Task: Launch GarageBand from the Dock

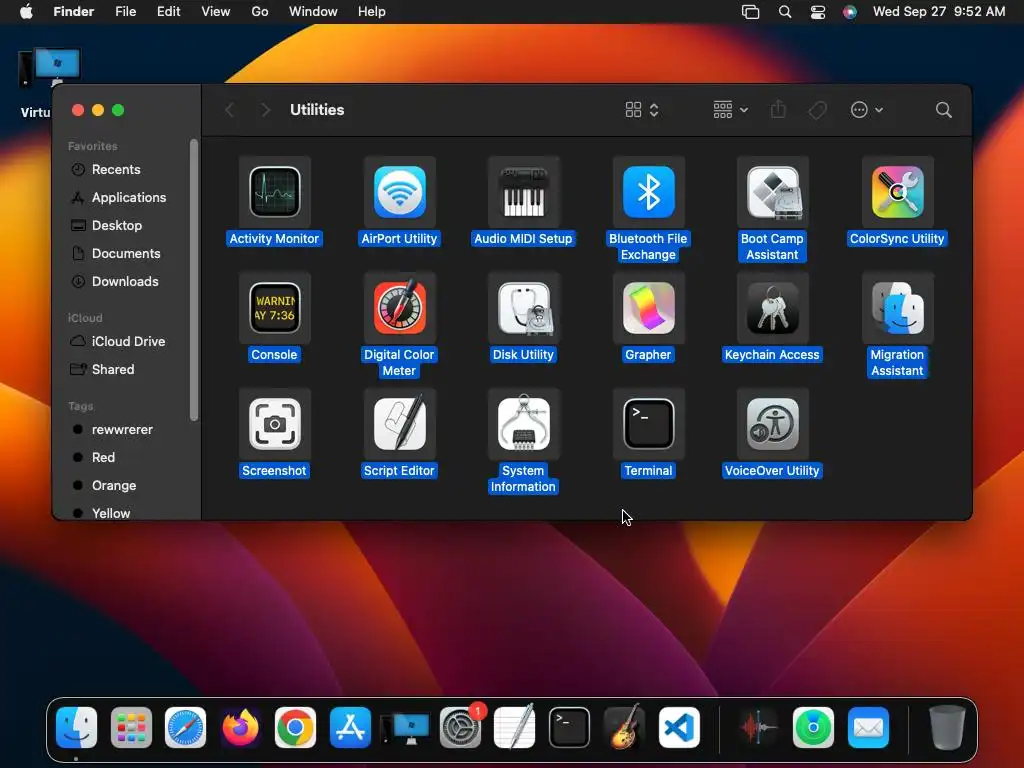Action: point(624,728)
